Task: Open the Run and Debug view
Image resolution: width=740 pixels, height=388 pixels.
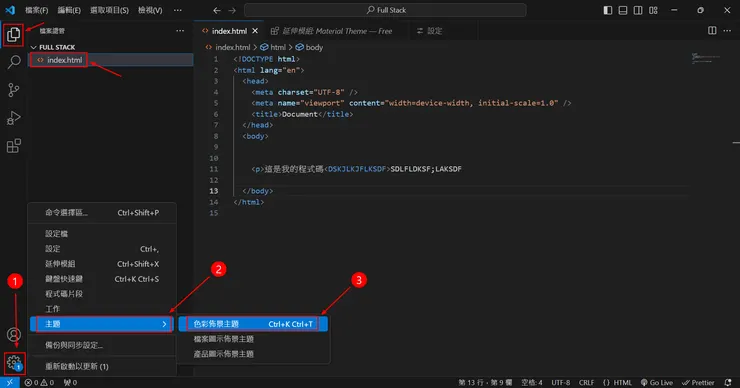Action: click(x=14, y=118)
